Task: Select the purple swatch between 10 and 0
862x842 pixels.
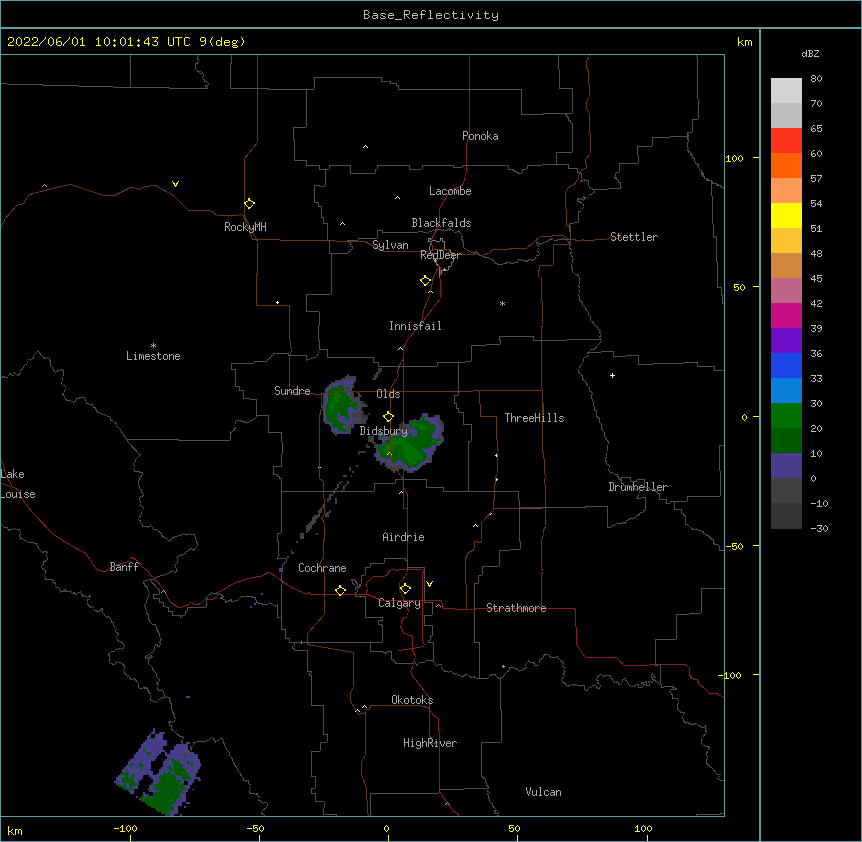Action: tap(786, 466)
